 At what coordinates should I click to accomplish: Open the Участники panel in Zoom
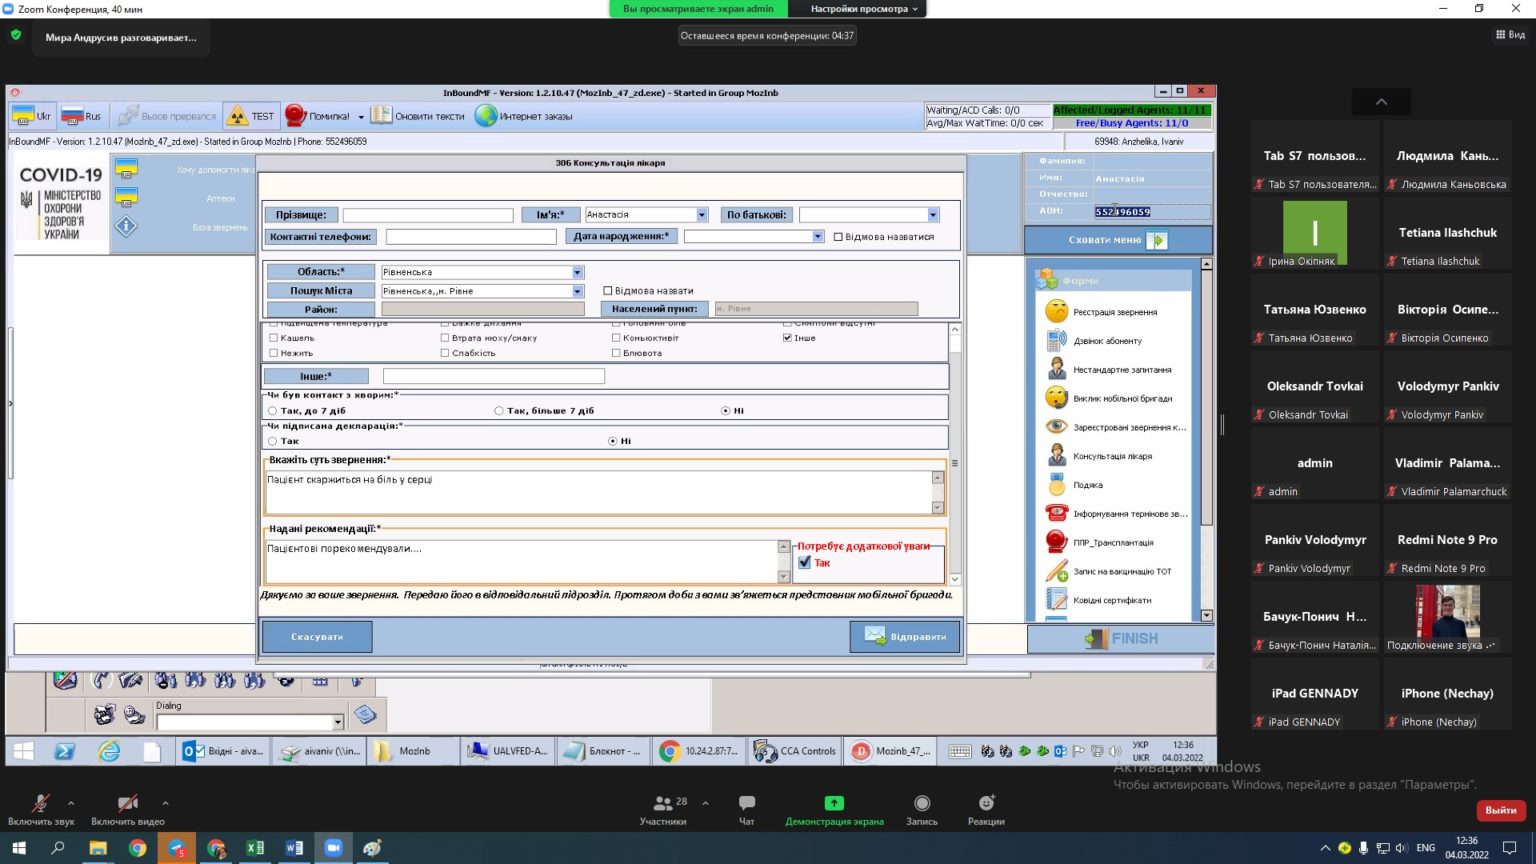(663, 810)
